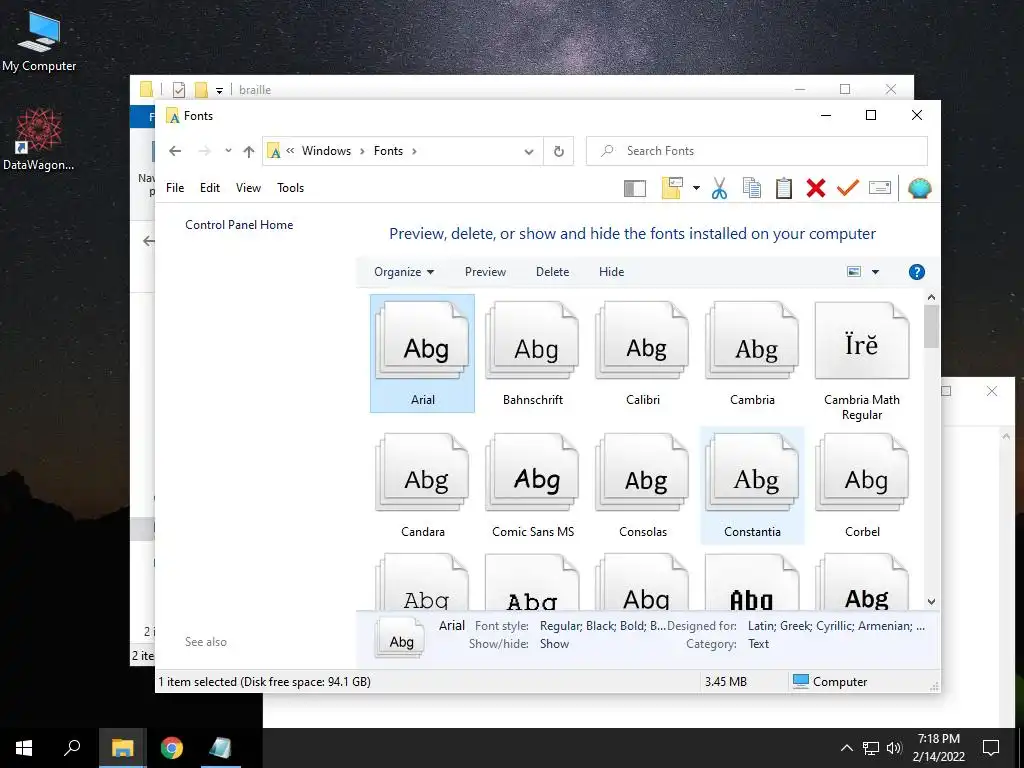This screenshot has width=1024, height=768.
Task: Select the Comic Sans MS font
Action: [532, 485]
